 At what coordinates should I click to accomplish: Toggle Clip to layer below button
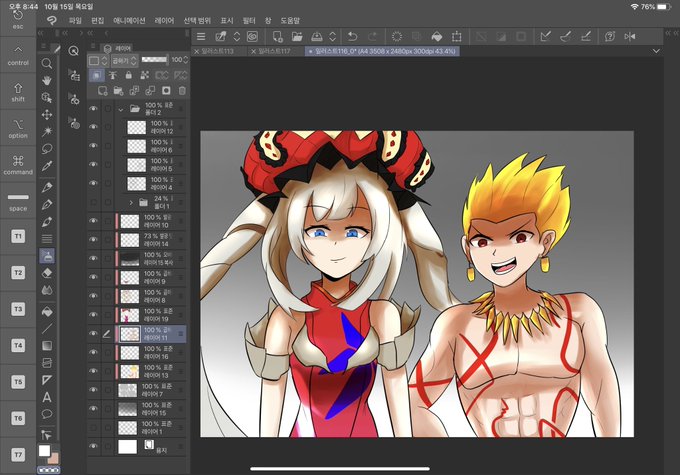click(96, 75)
